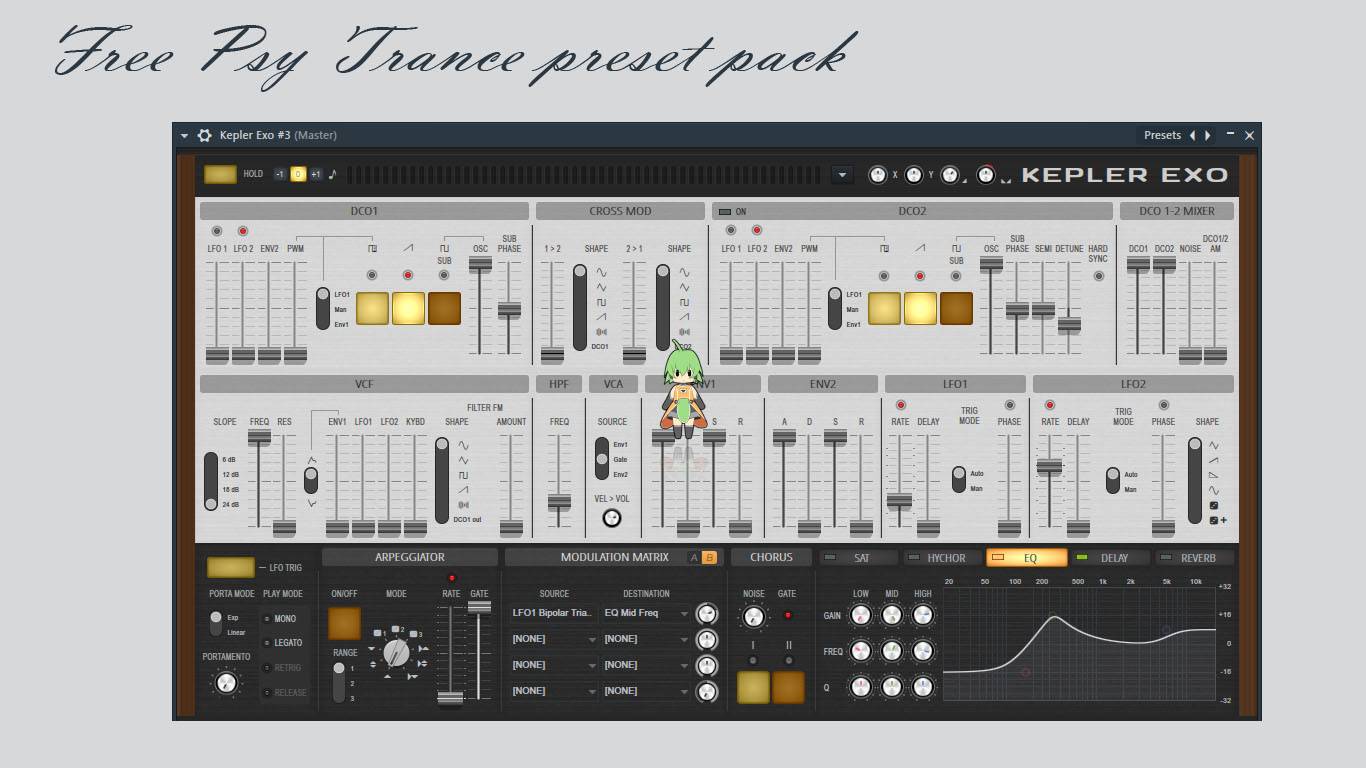Switch to the SAT effect tab
Image resolution: width=1366 pixels, height=768 pixels.
pos(857,558)
